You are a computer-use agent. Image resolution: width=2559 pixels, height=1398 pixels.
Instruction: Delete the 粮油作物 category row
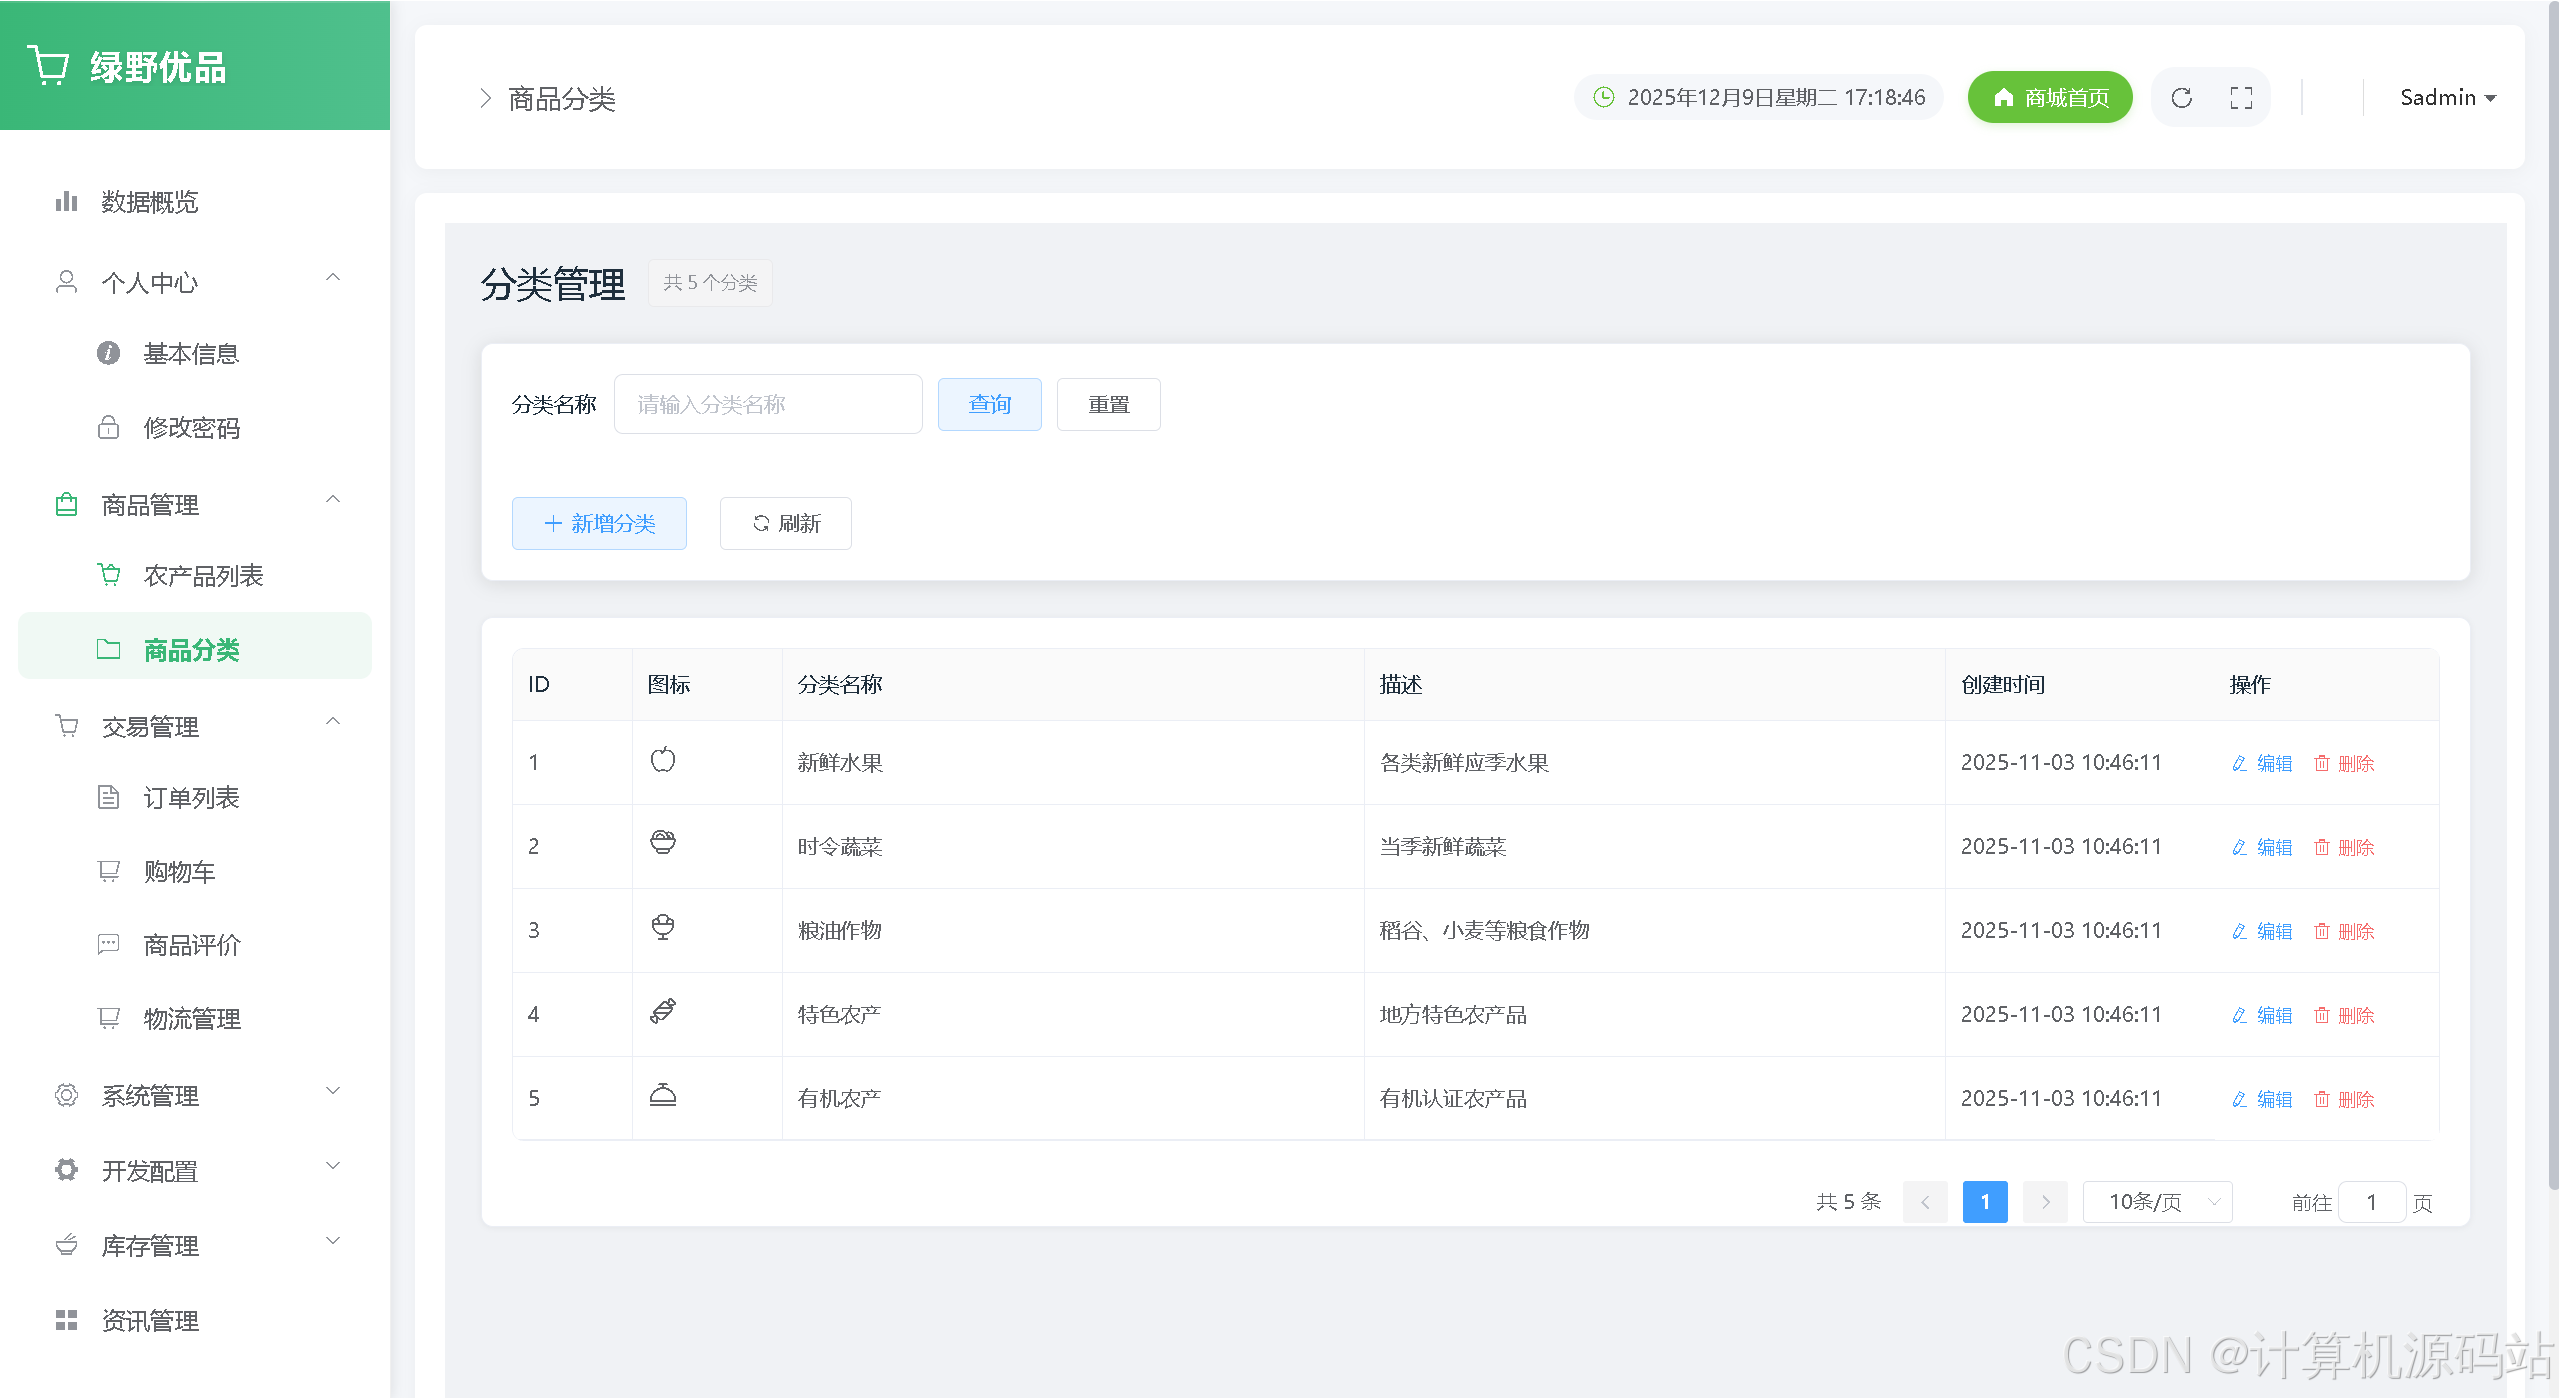2344,931
